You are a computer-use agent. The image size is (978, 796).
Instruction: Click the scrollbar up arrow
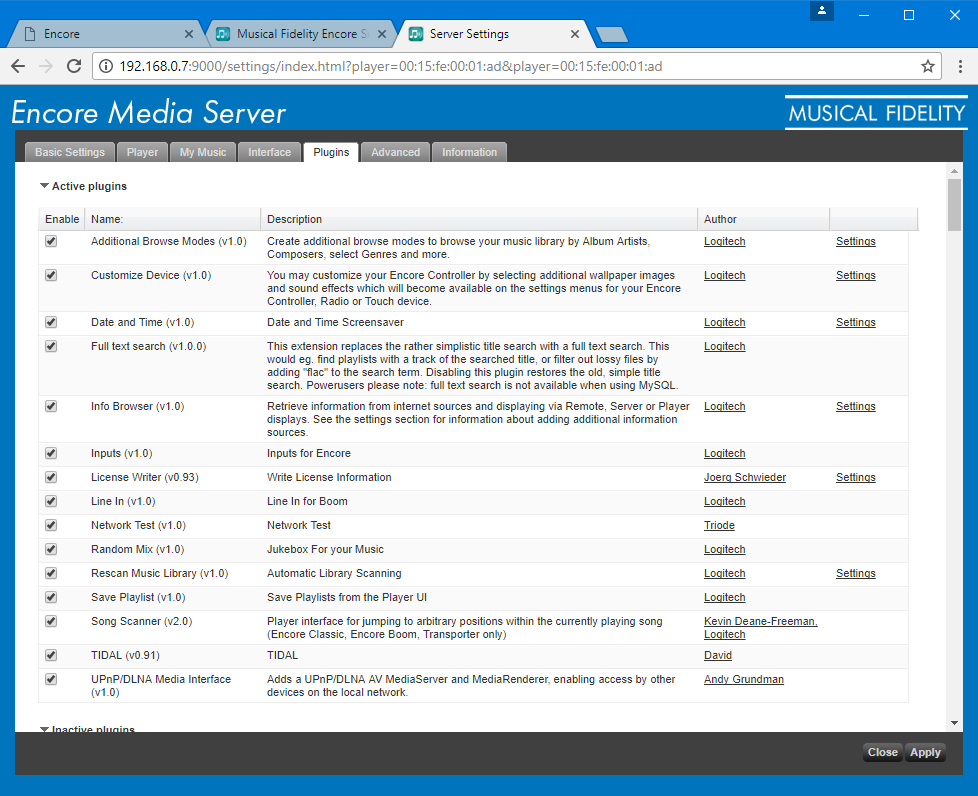(954, 171)
